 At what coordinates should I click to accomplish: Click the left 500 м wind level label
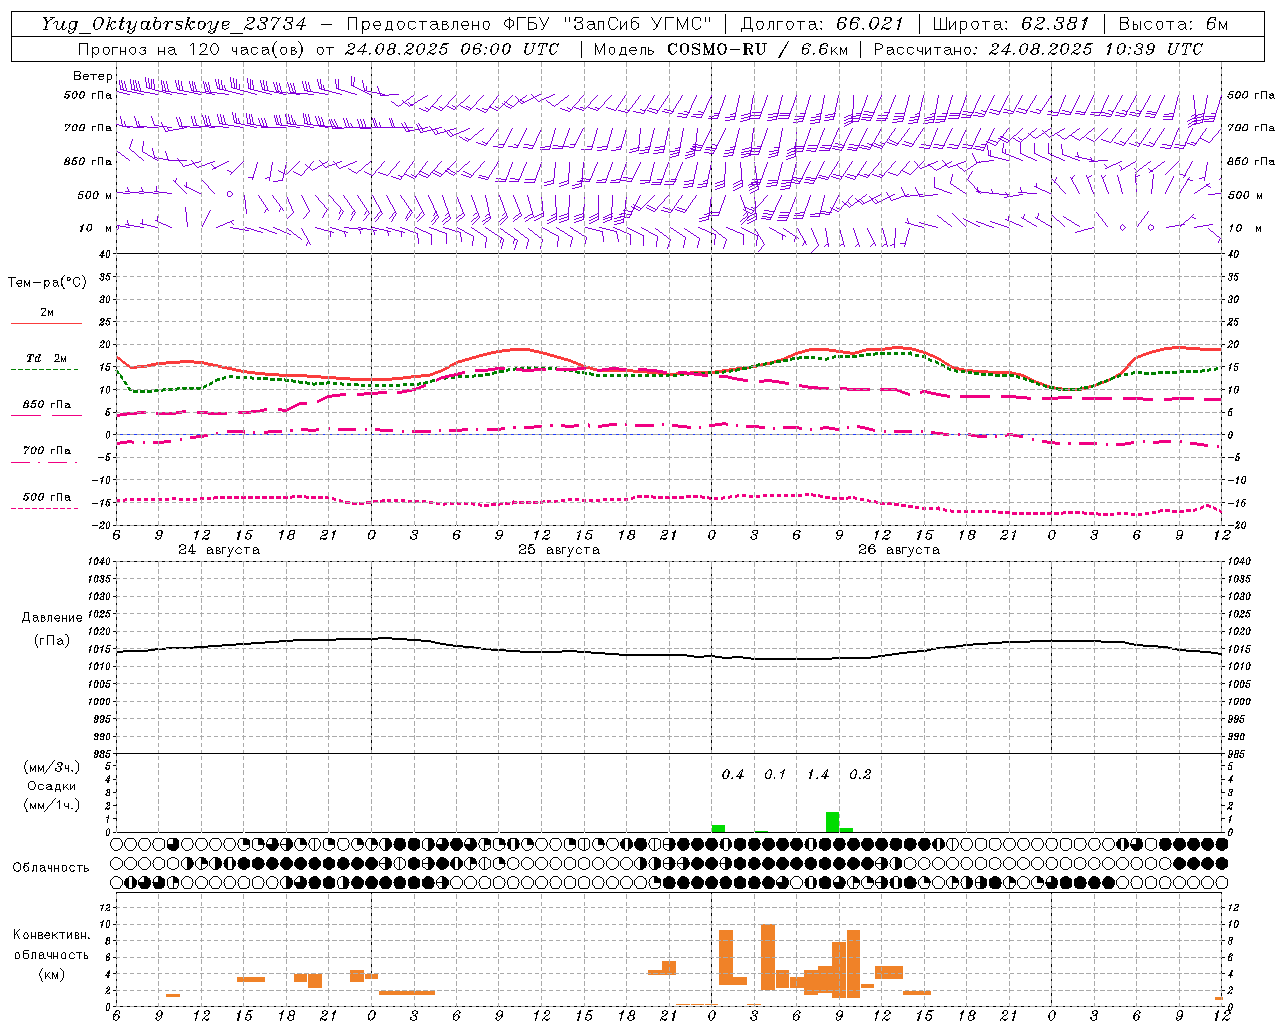click(x=95, y=195)
